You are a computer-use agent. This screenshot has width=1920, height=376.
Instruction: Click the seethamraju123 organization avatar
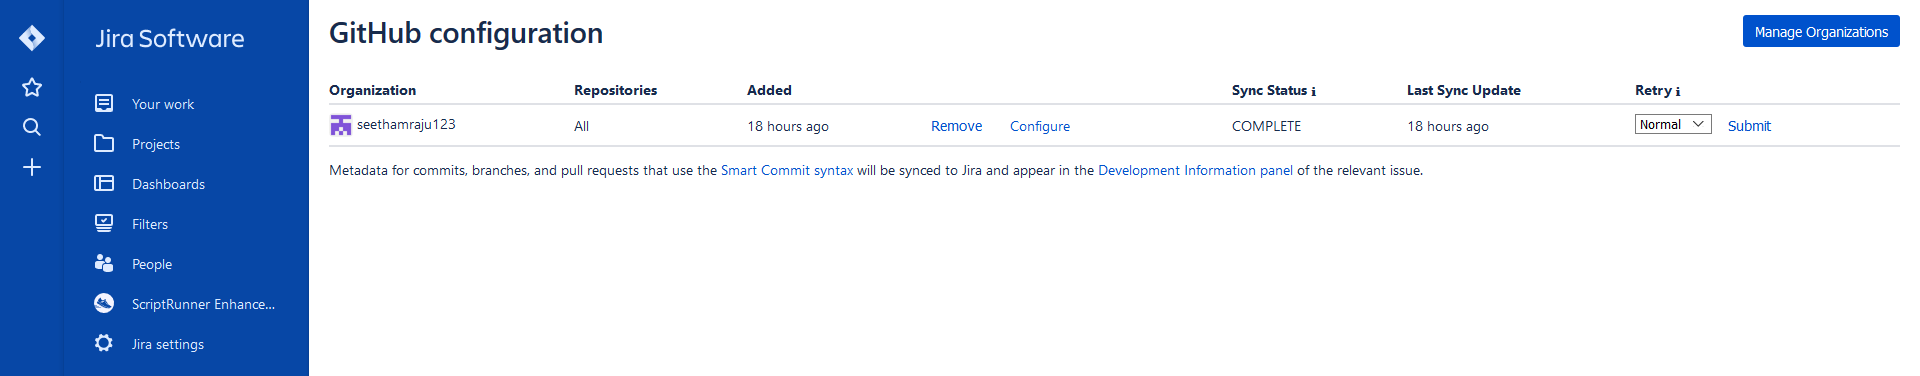coord(341,125)
